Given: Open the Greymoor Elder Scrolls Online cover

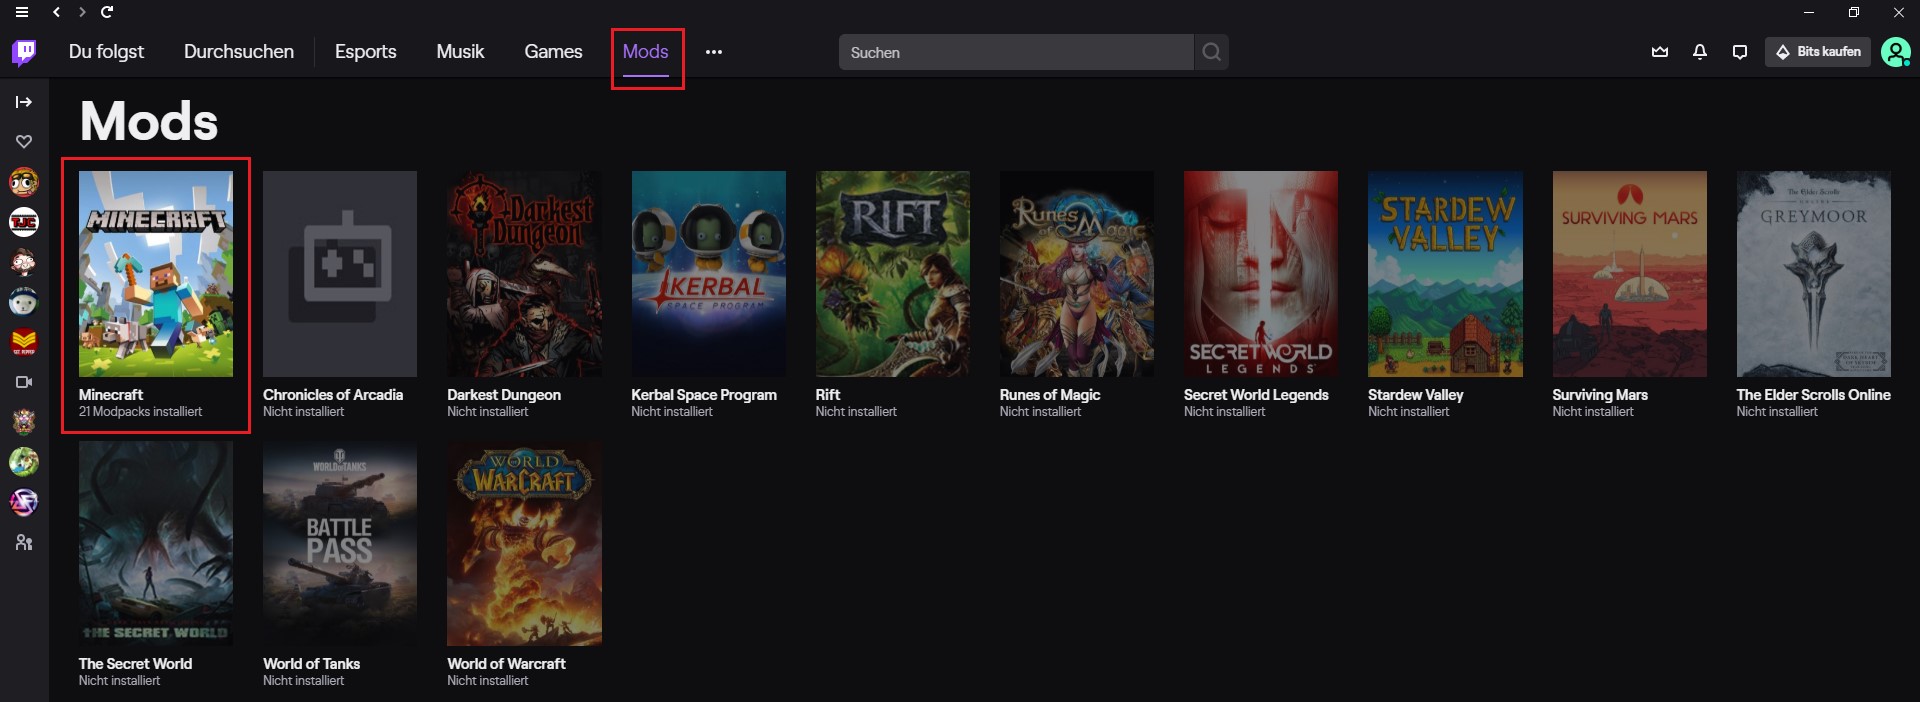Looking at the screenshot, I should 1813,274.
